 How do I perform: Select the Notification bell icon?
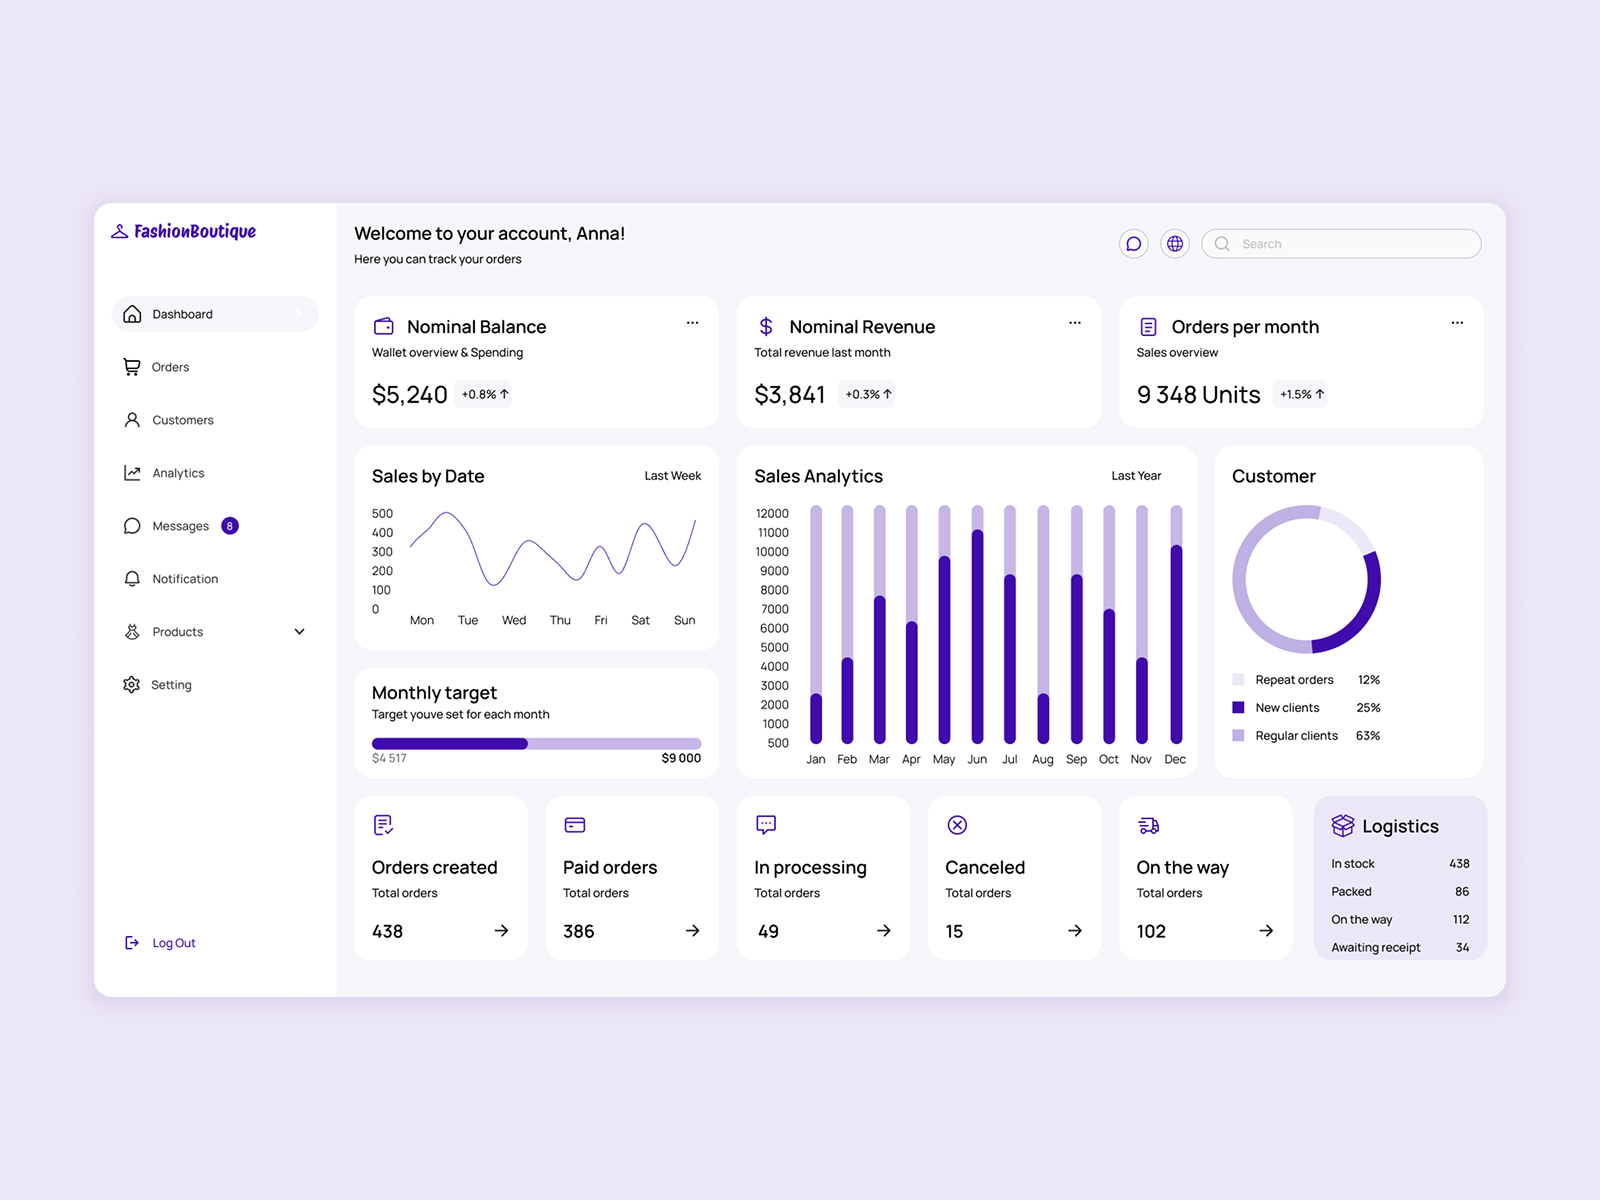point(131,578)
